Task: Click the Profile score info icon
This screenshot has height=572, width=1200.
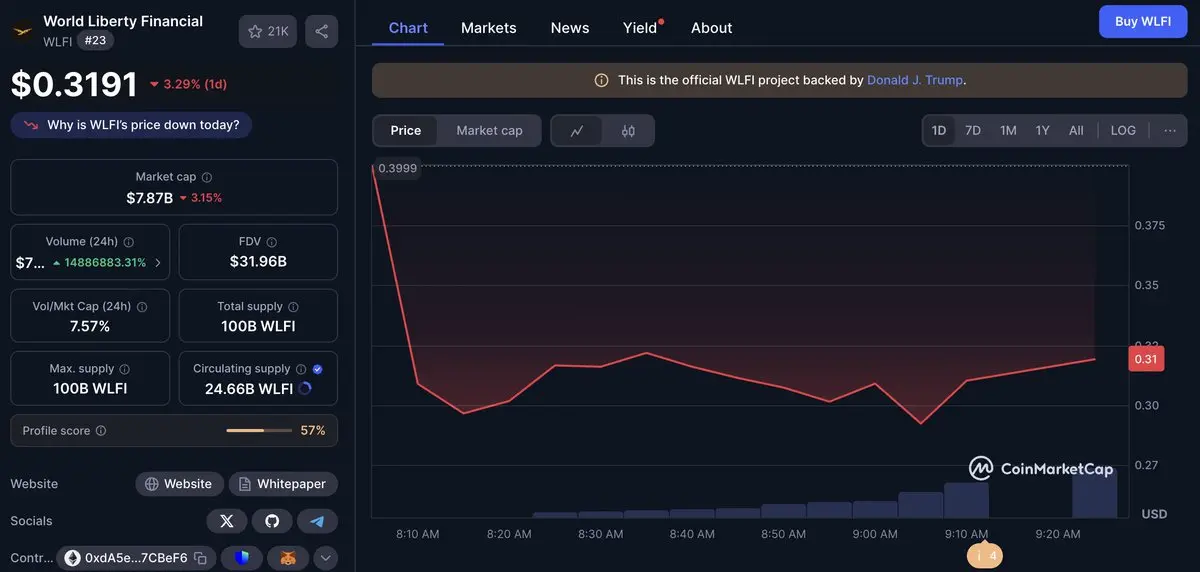Action: 101,431
